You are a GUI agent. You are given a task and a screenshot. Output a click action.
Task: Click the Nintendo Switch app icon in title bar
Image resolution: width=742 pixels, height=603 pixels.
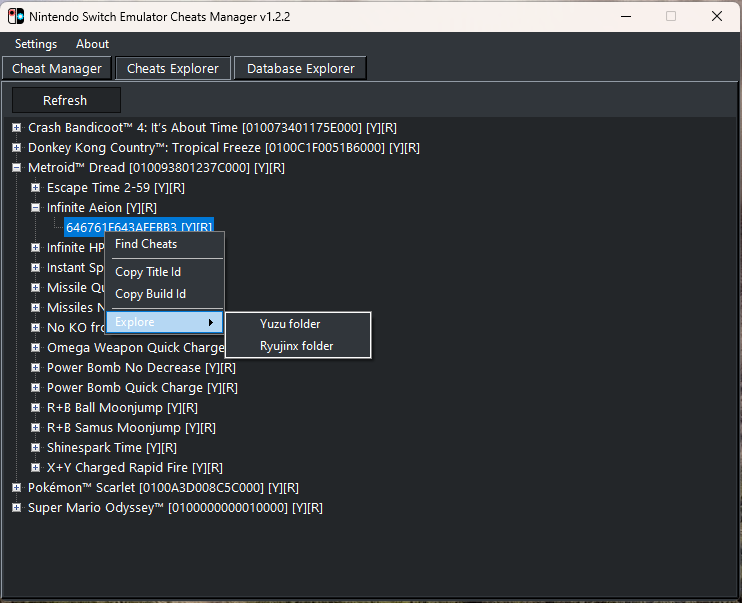tap(16, 17)
